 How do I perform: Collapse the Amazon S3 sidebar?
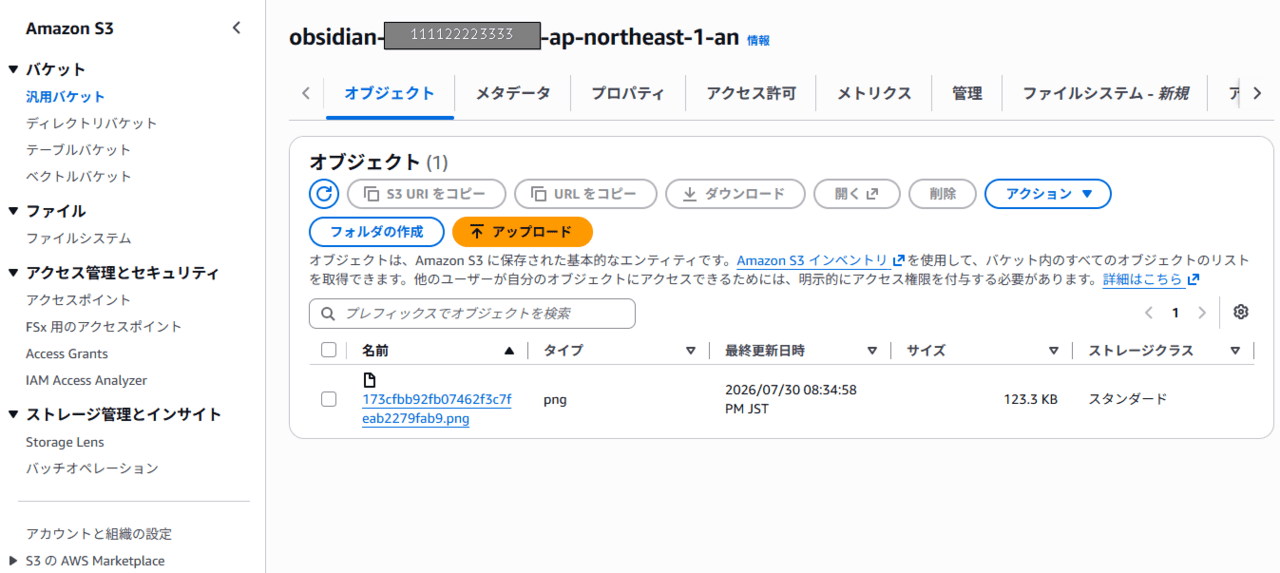pyautogui.click(x=236, y=28)
